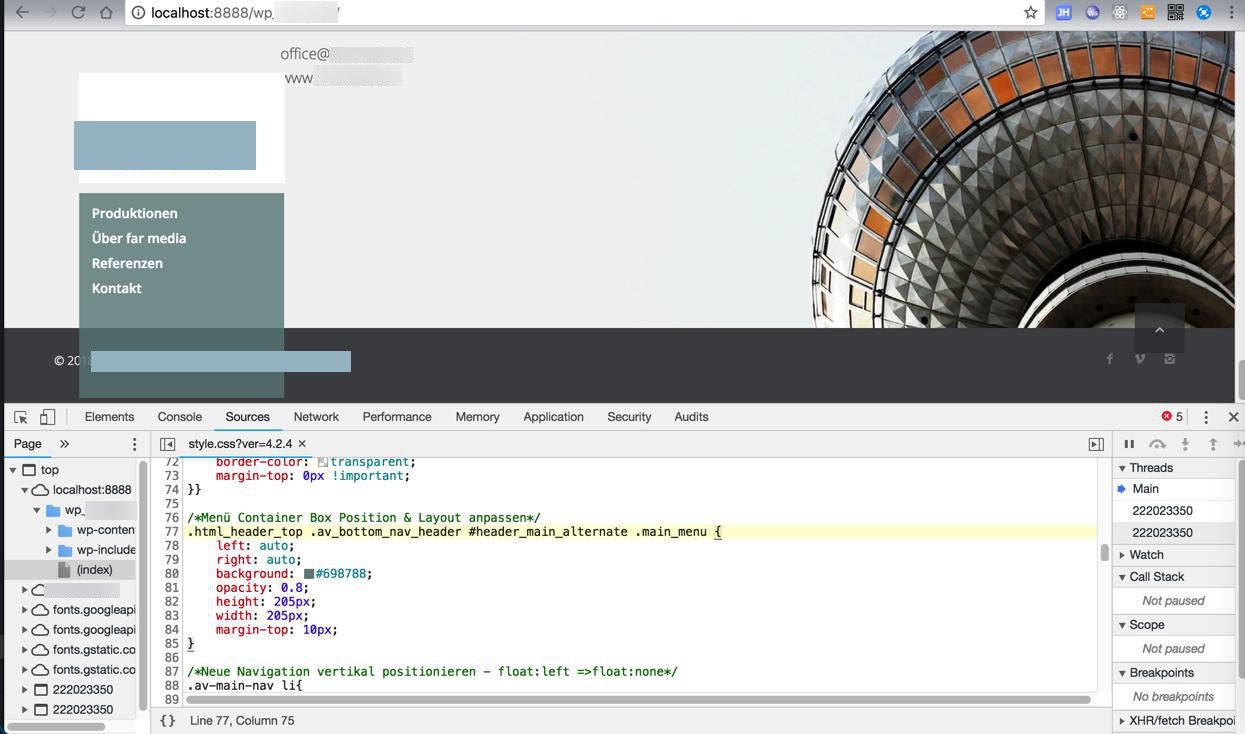Open the Kontakt link
This screenshot has height=734, width=1245.
(x=116, y=288)
